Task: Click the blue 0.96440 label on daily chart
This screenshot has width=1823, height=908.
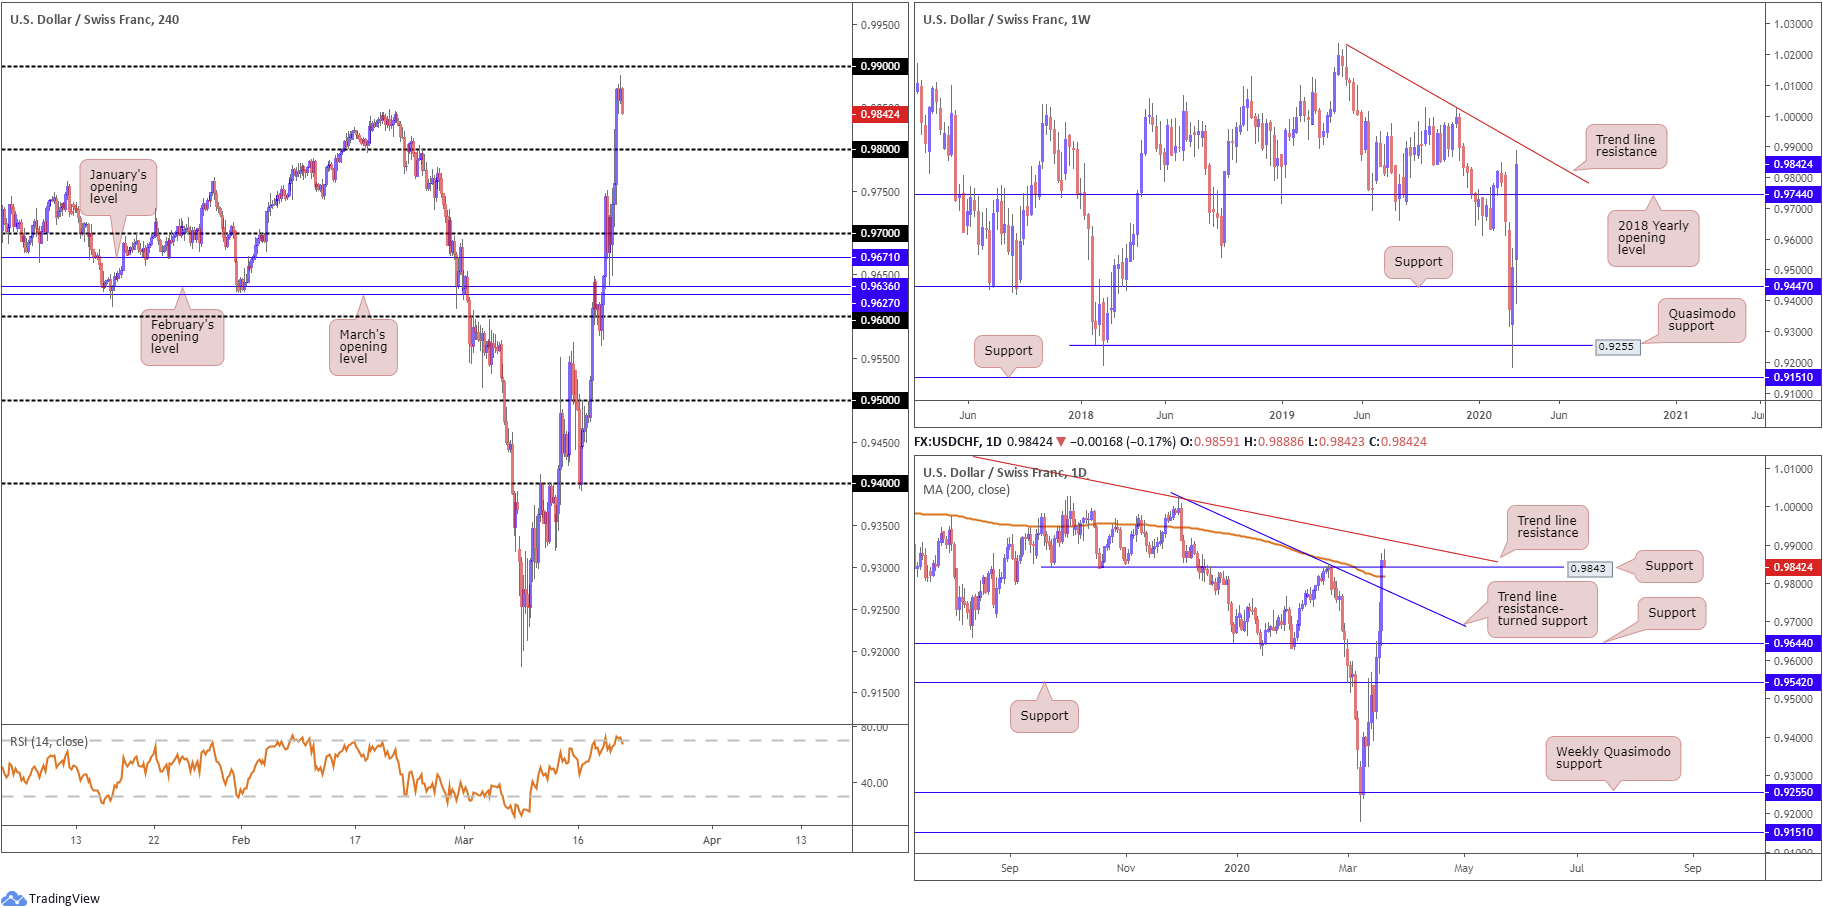Action: 1793,643
